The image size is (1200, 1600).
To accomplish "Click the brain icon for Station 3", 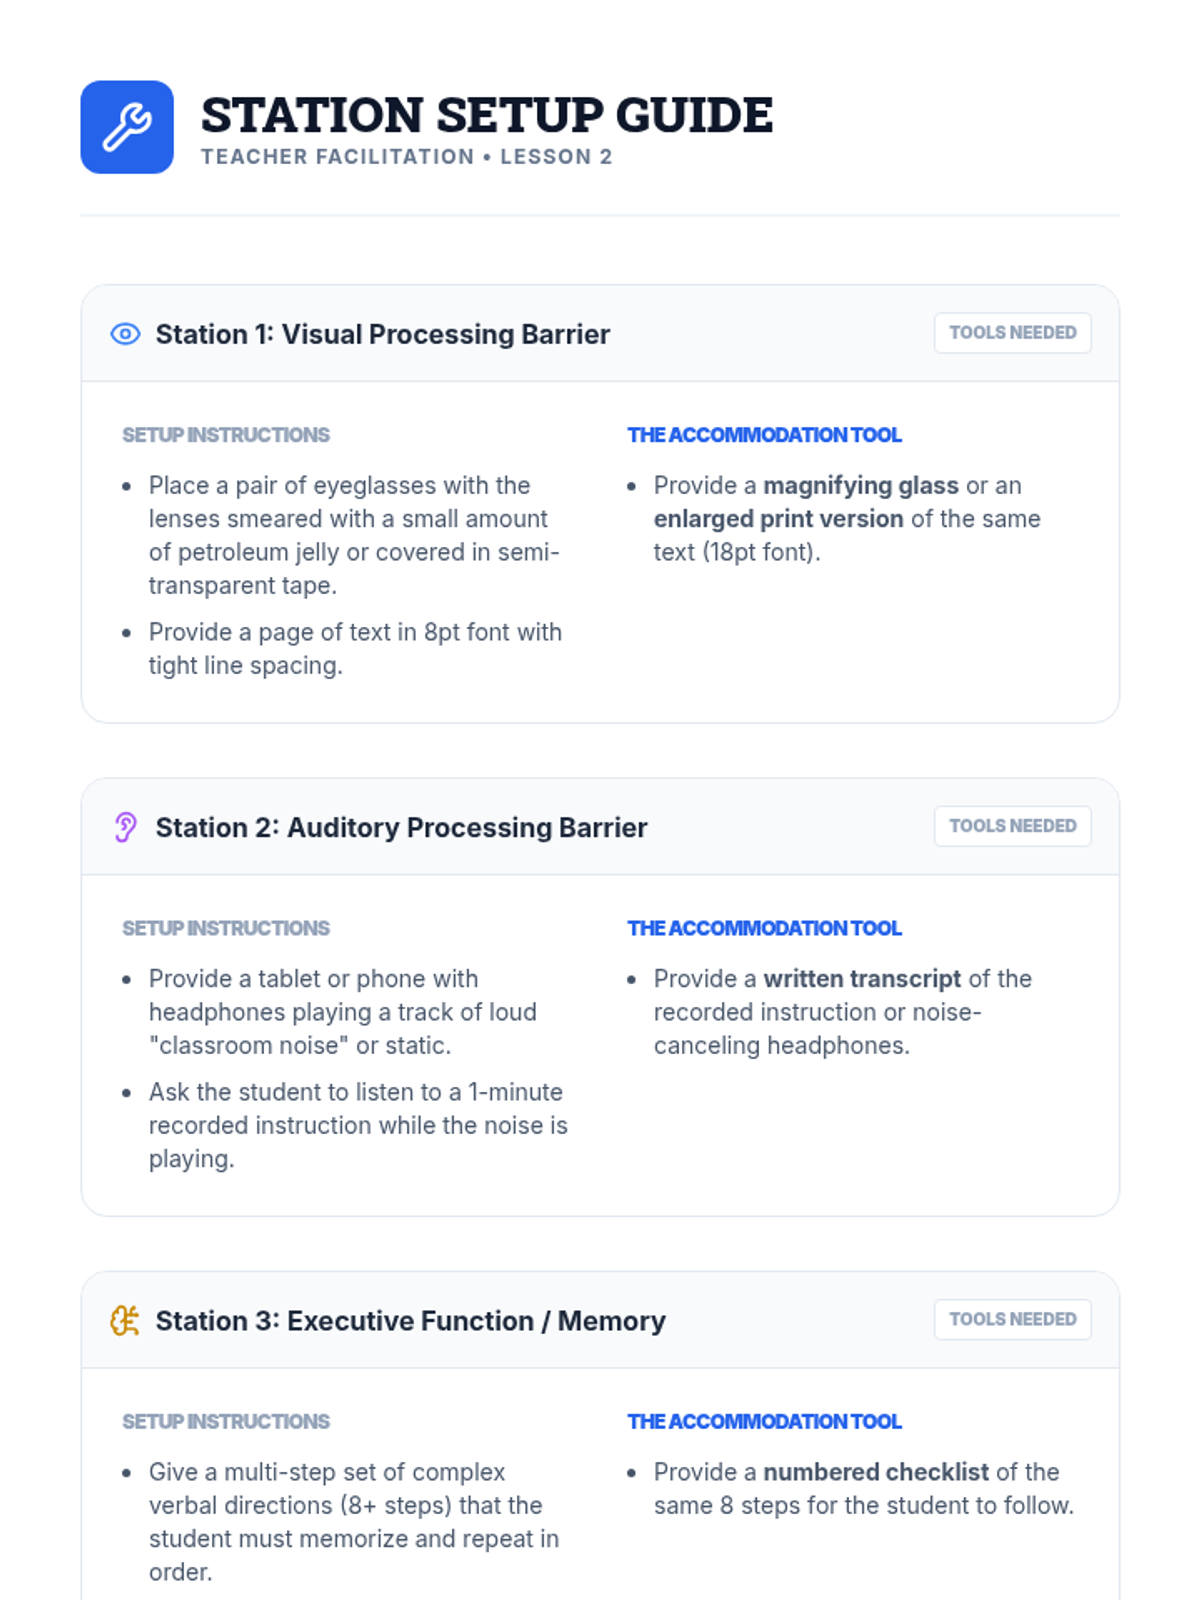I will (125, 1321).
